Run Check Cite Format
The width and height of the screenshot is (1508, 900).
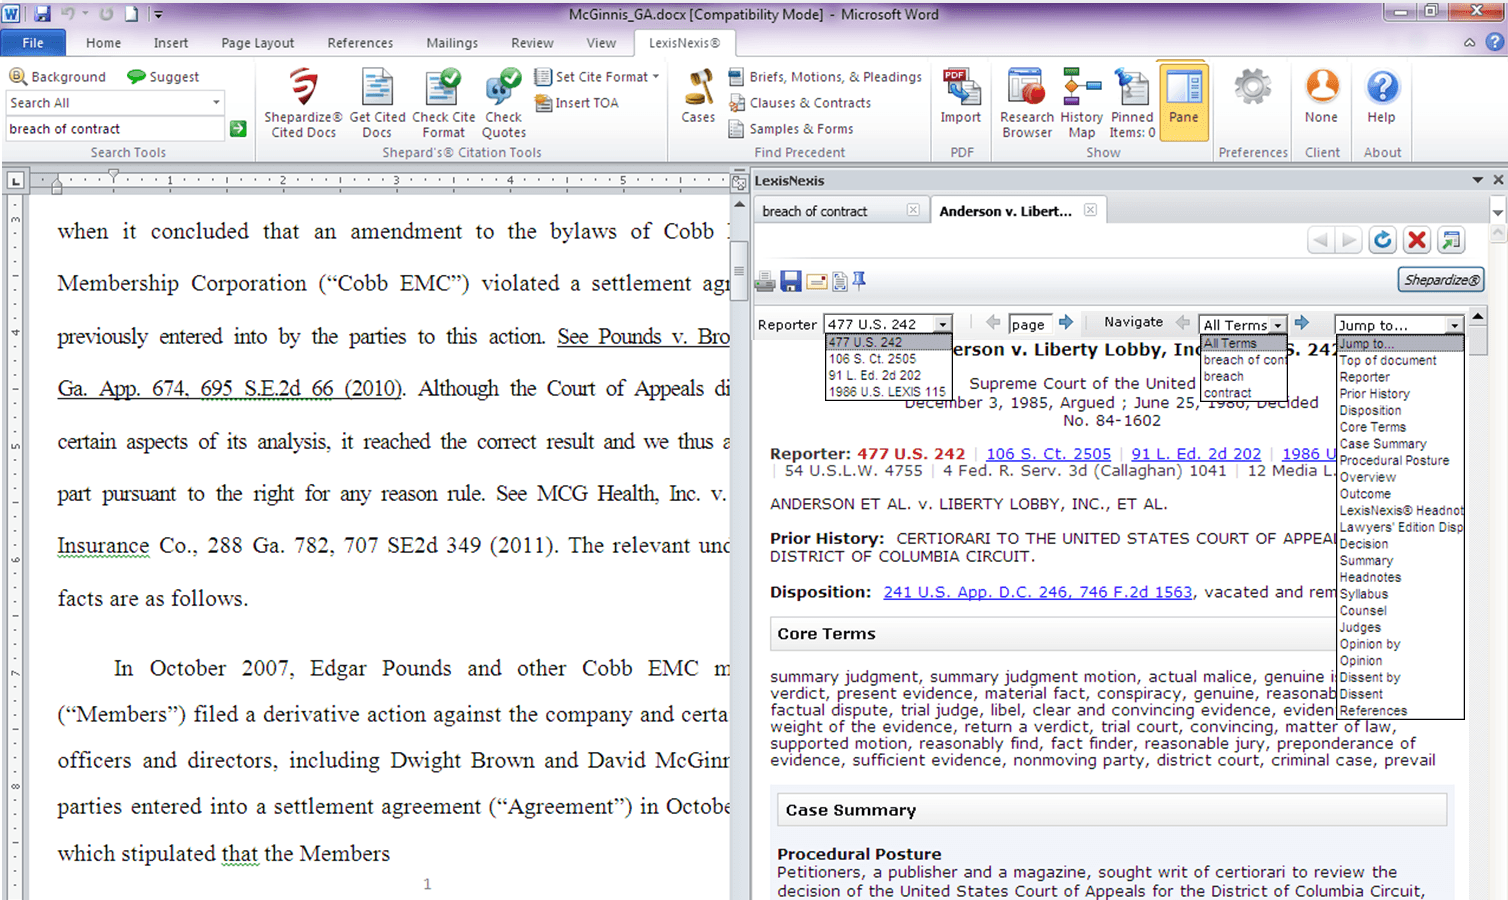442,90
